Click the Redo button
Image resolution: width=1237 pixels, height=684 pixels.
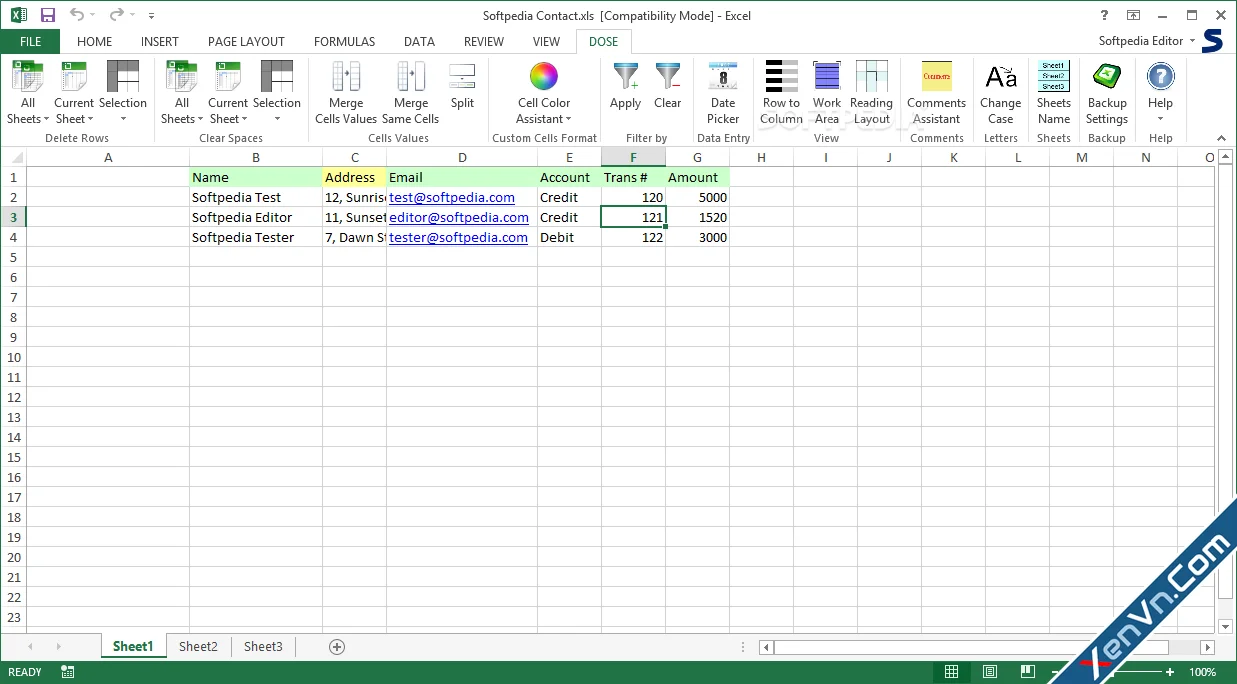(116, 15)
